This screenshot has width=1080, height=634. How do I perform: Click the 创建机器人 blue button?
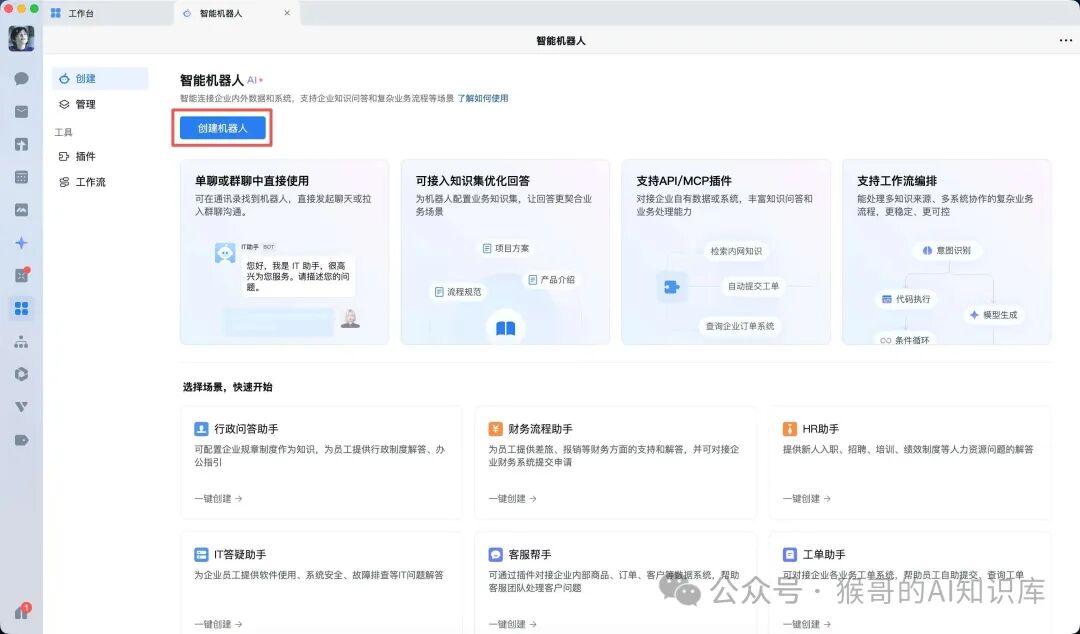pos(222,128)
